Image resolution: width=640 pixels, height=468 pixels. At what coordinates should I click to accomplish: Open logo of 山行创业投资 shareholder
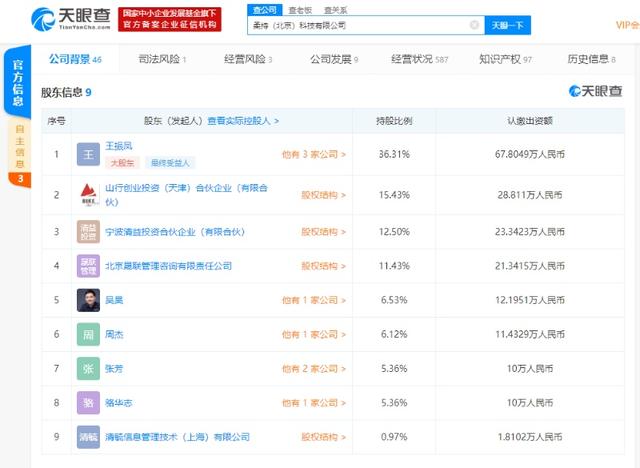[88, 195]
